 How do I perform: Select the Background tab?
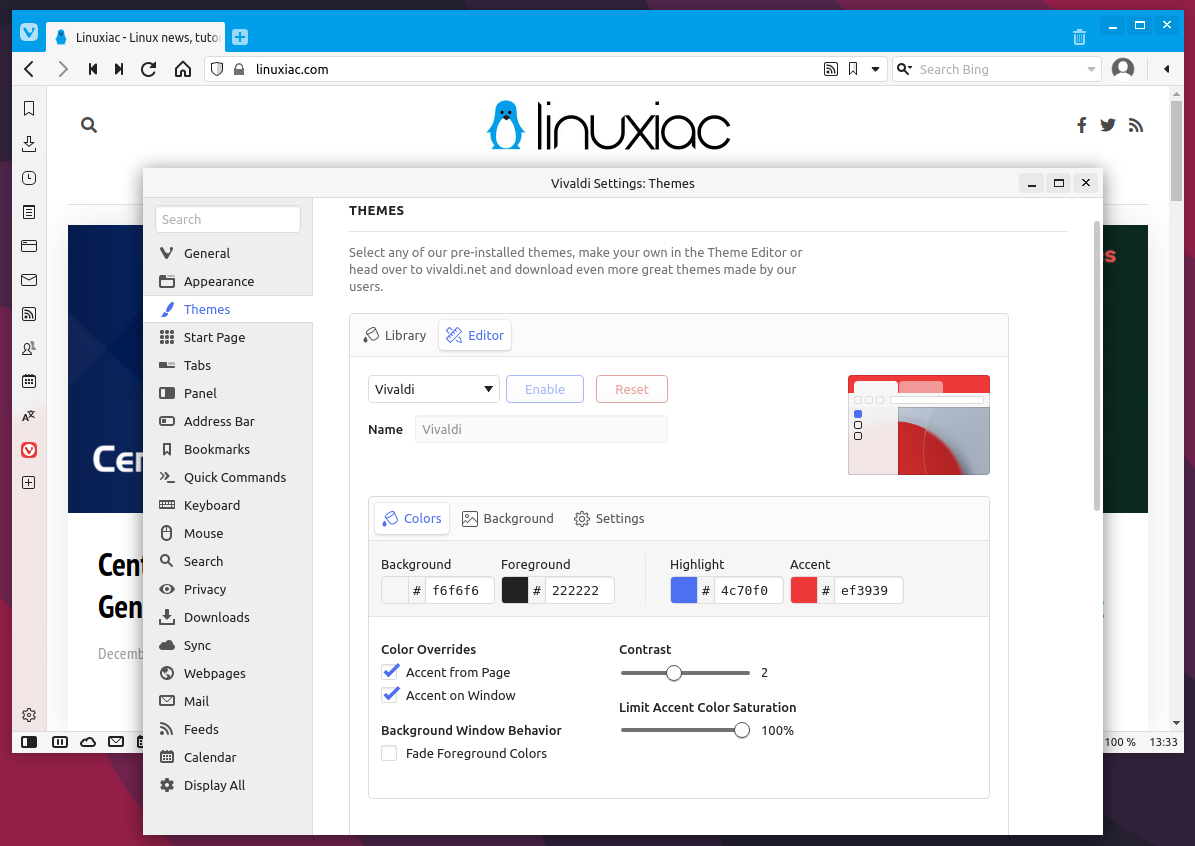[508, 518]
